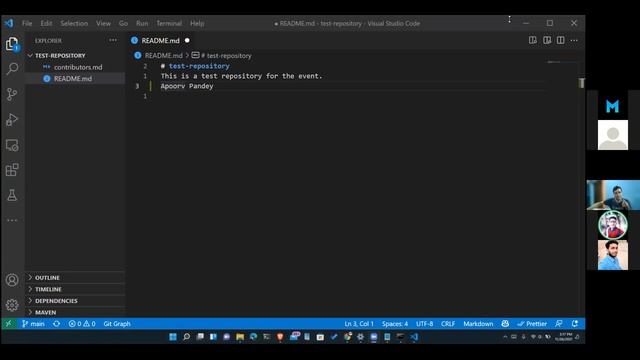This screenshot has width=640, height=360.
Task: Open the Help menu
Action: click(x=197, y=23)
